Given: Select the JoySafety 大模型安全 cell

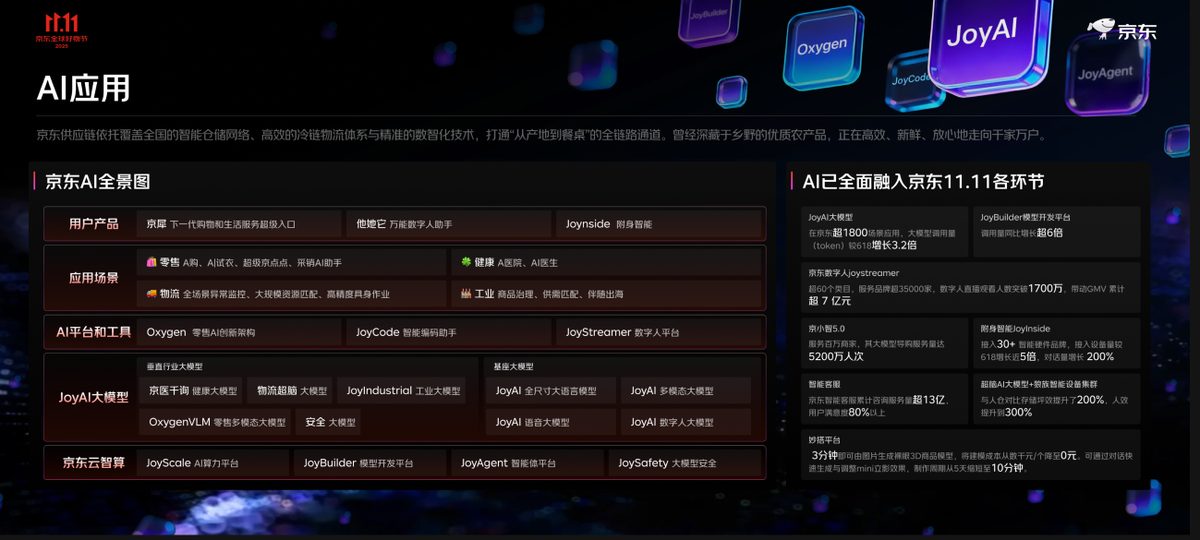Looking at the screenshot, I should click(685, 463).
